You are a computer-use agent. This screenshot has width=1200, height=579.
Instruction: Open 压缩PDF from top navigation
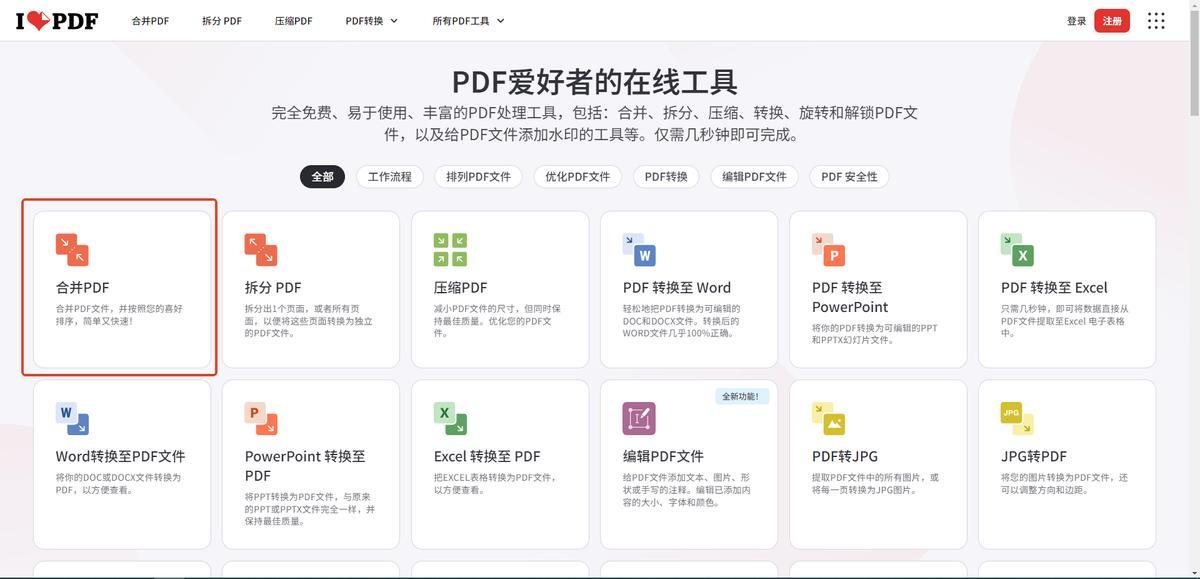pyautogui.click(x=293, y=21)
